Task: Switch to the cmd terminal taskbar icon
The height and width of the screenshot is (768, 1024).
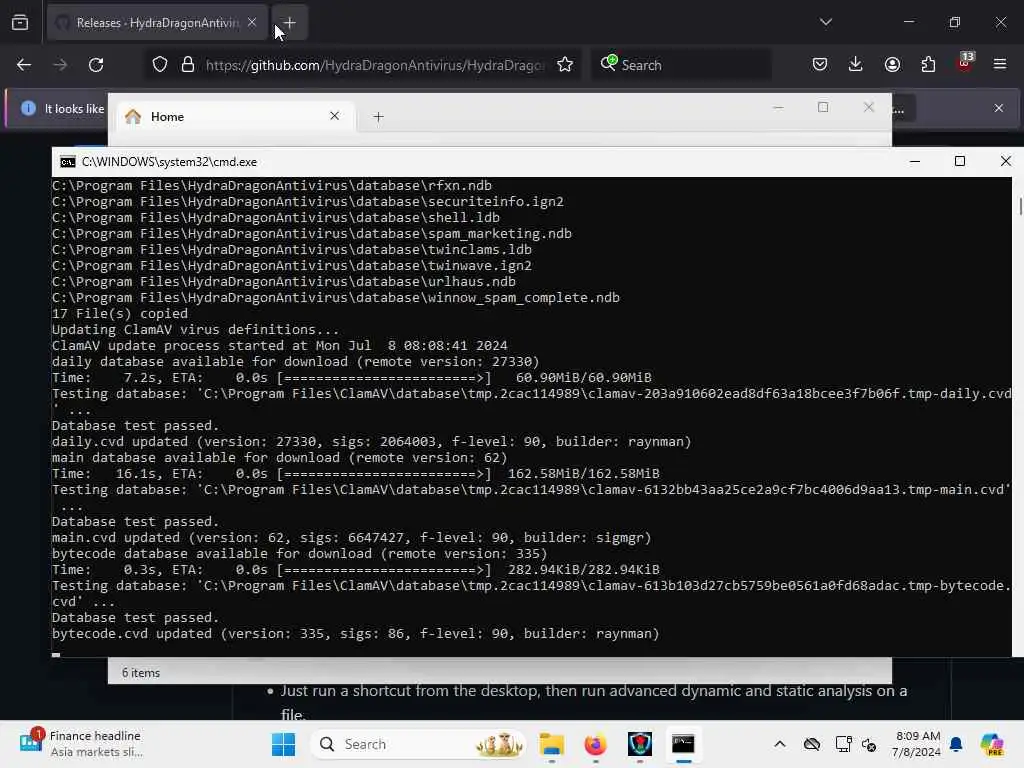Action: point(683,744)
